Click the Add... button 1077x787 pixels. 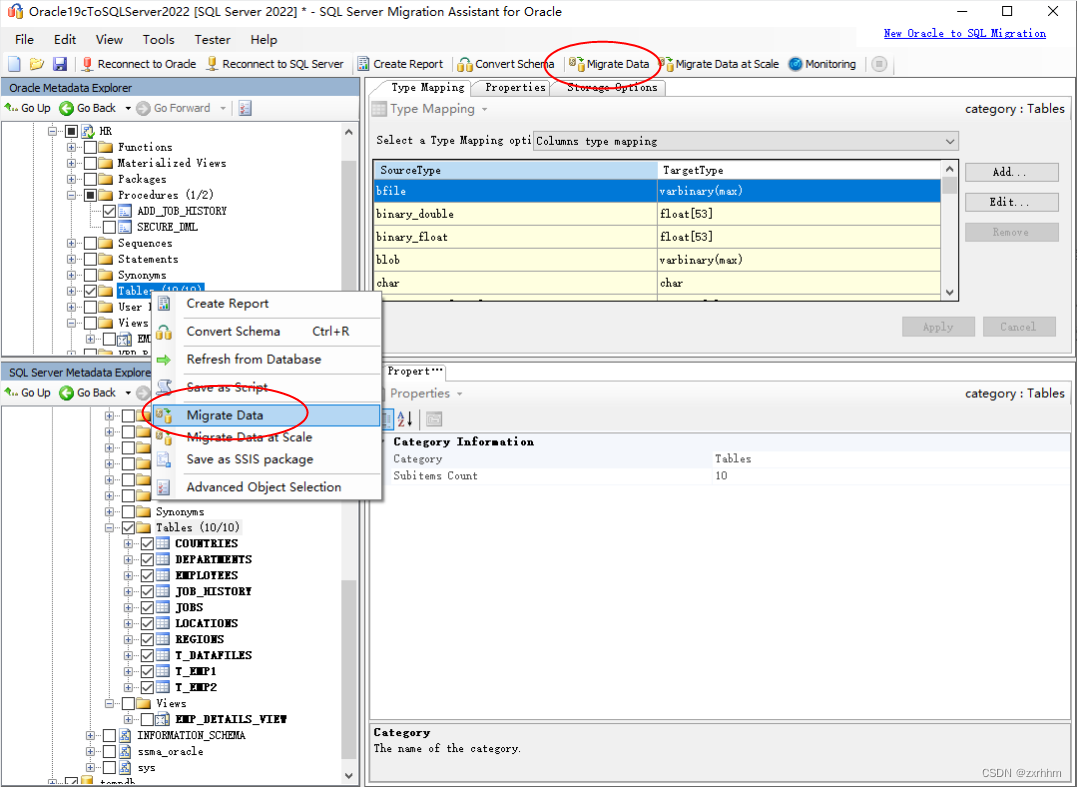(x=1011, y=172)
